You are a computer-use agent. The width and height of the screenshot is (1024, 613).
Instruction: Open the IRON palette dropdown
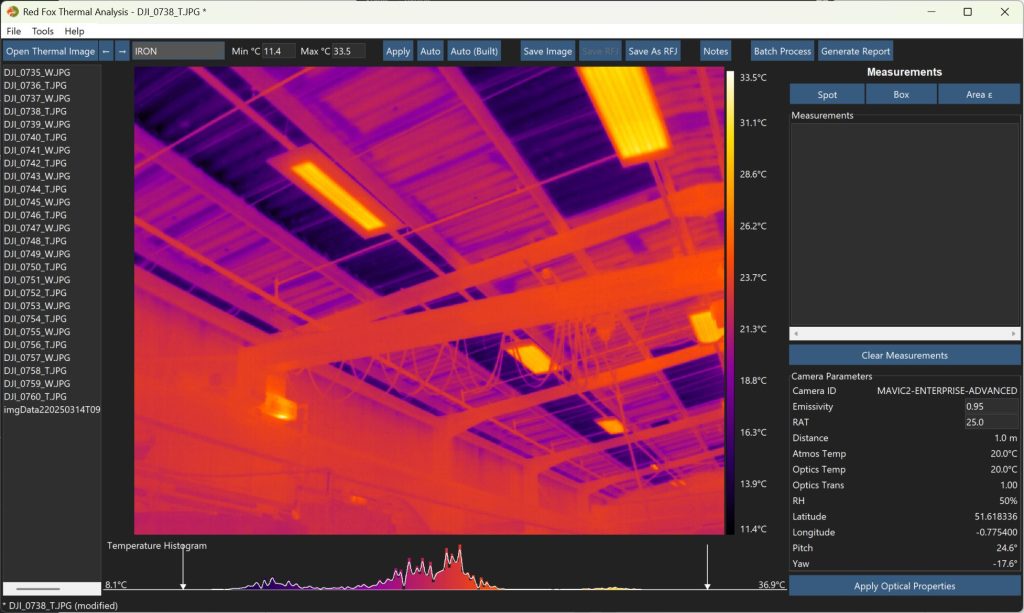click(178, 51)
